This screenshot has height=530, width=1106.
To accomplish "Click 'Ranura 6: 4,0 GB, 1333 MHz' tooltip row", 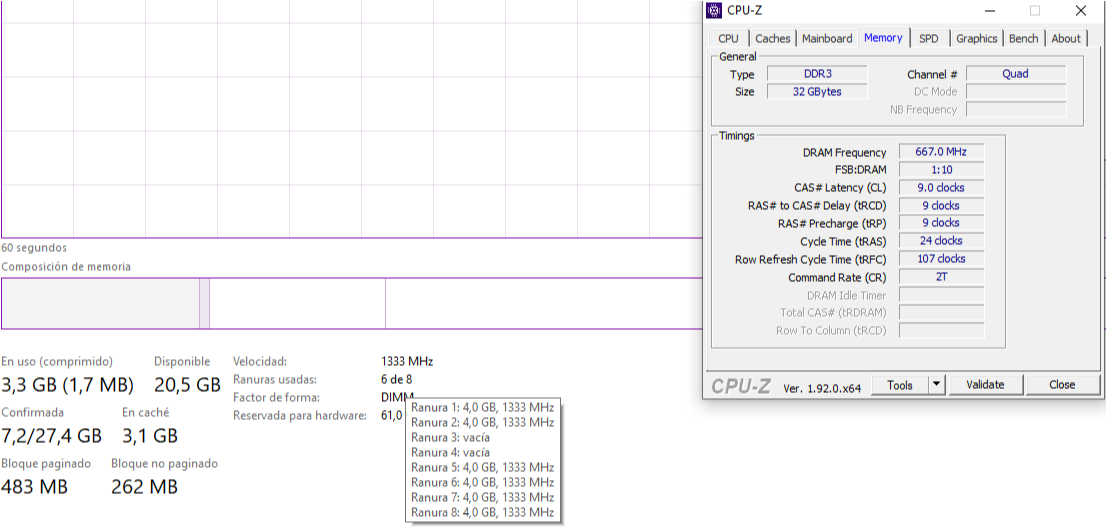I will (x=482, y=482).
